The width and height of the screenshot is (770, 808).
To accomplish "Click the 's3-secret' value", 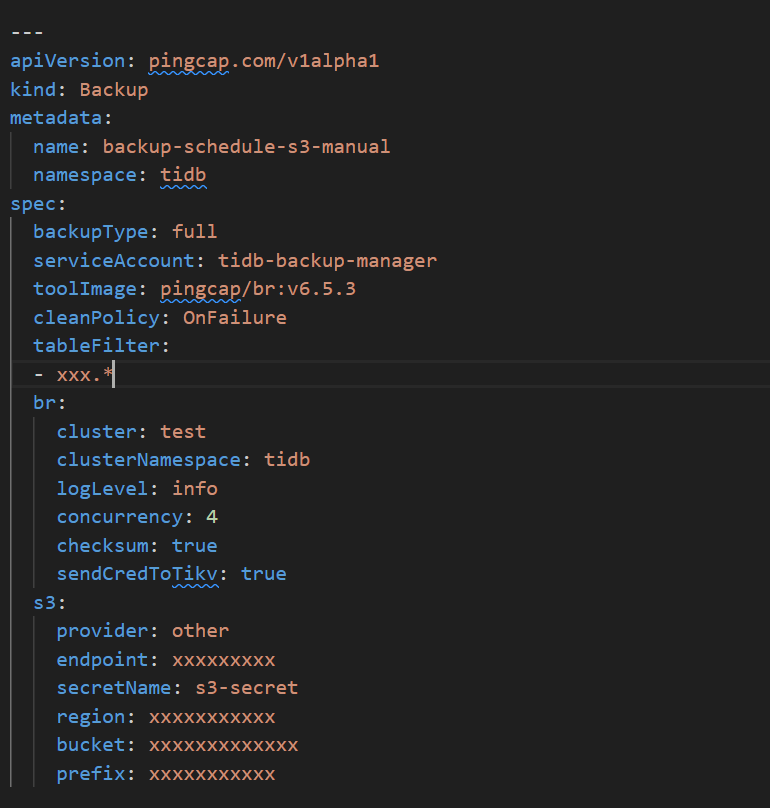I will coord(246,688).
